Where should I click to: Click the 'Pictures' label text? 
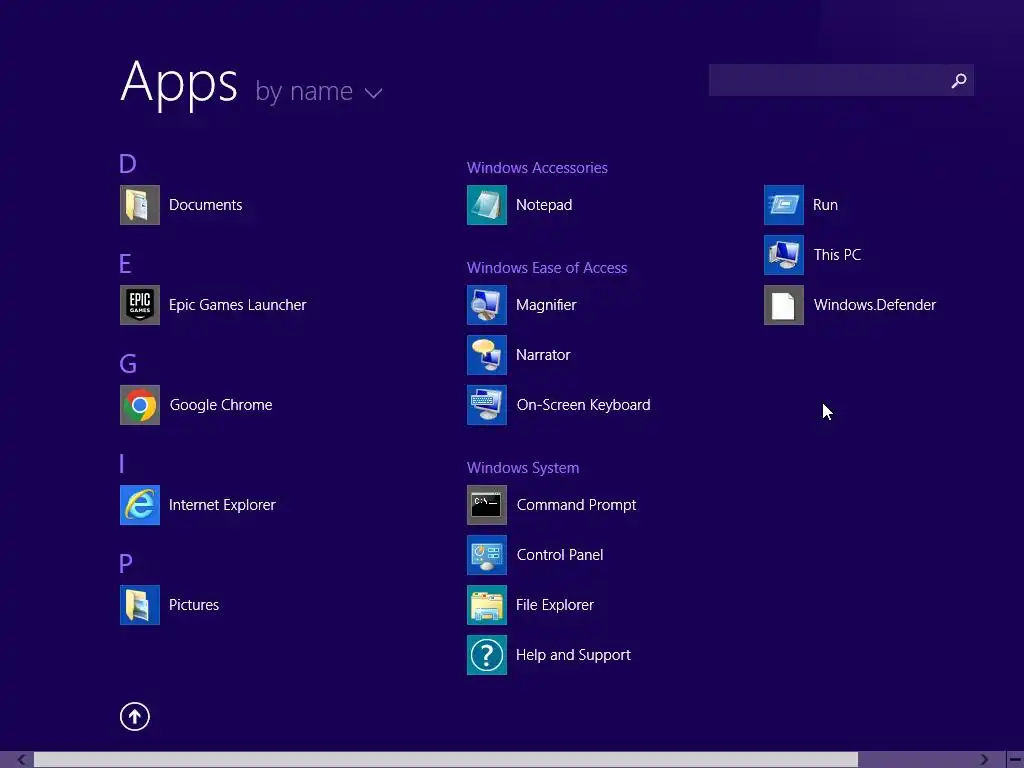click(194, 605)
